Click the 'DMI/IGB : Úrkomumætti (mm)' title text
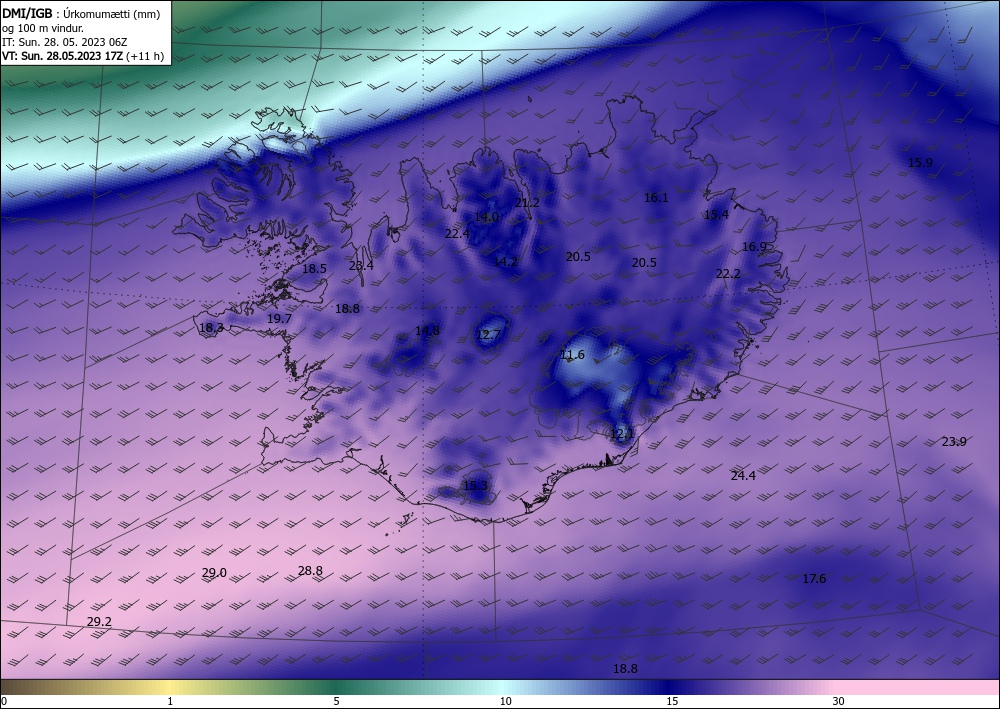Image resolution: width=1000 pixels, height=709 pixels. coord(81,14)
